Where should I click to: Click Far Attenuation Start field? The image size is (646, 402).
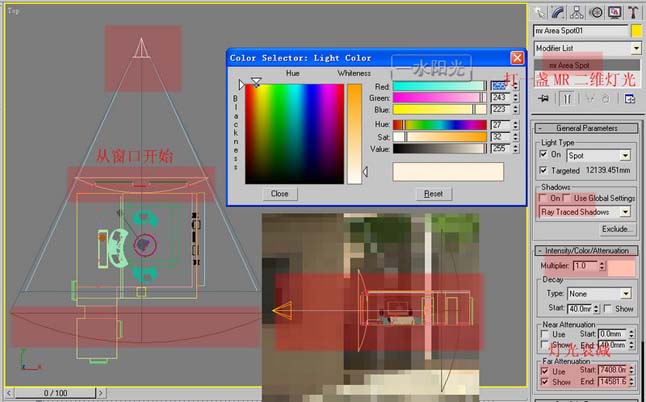click(612, 370)
